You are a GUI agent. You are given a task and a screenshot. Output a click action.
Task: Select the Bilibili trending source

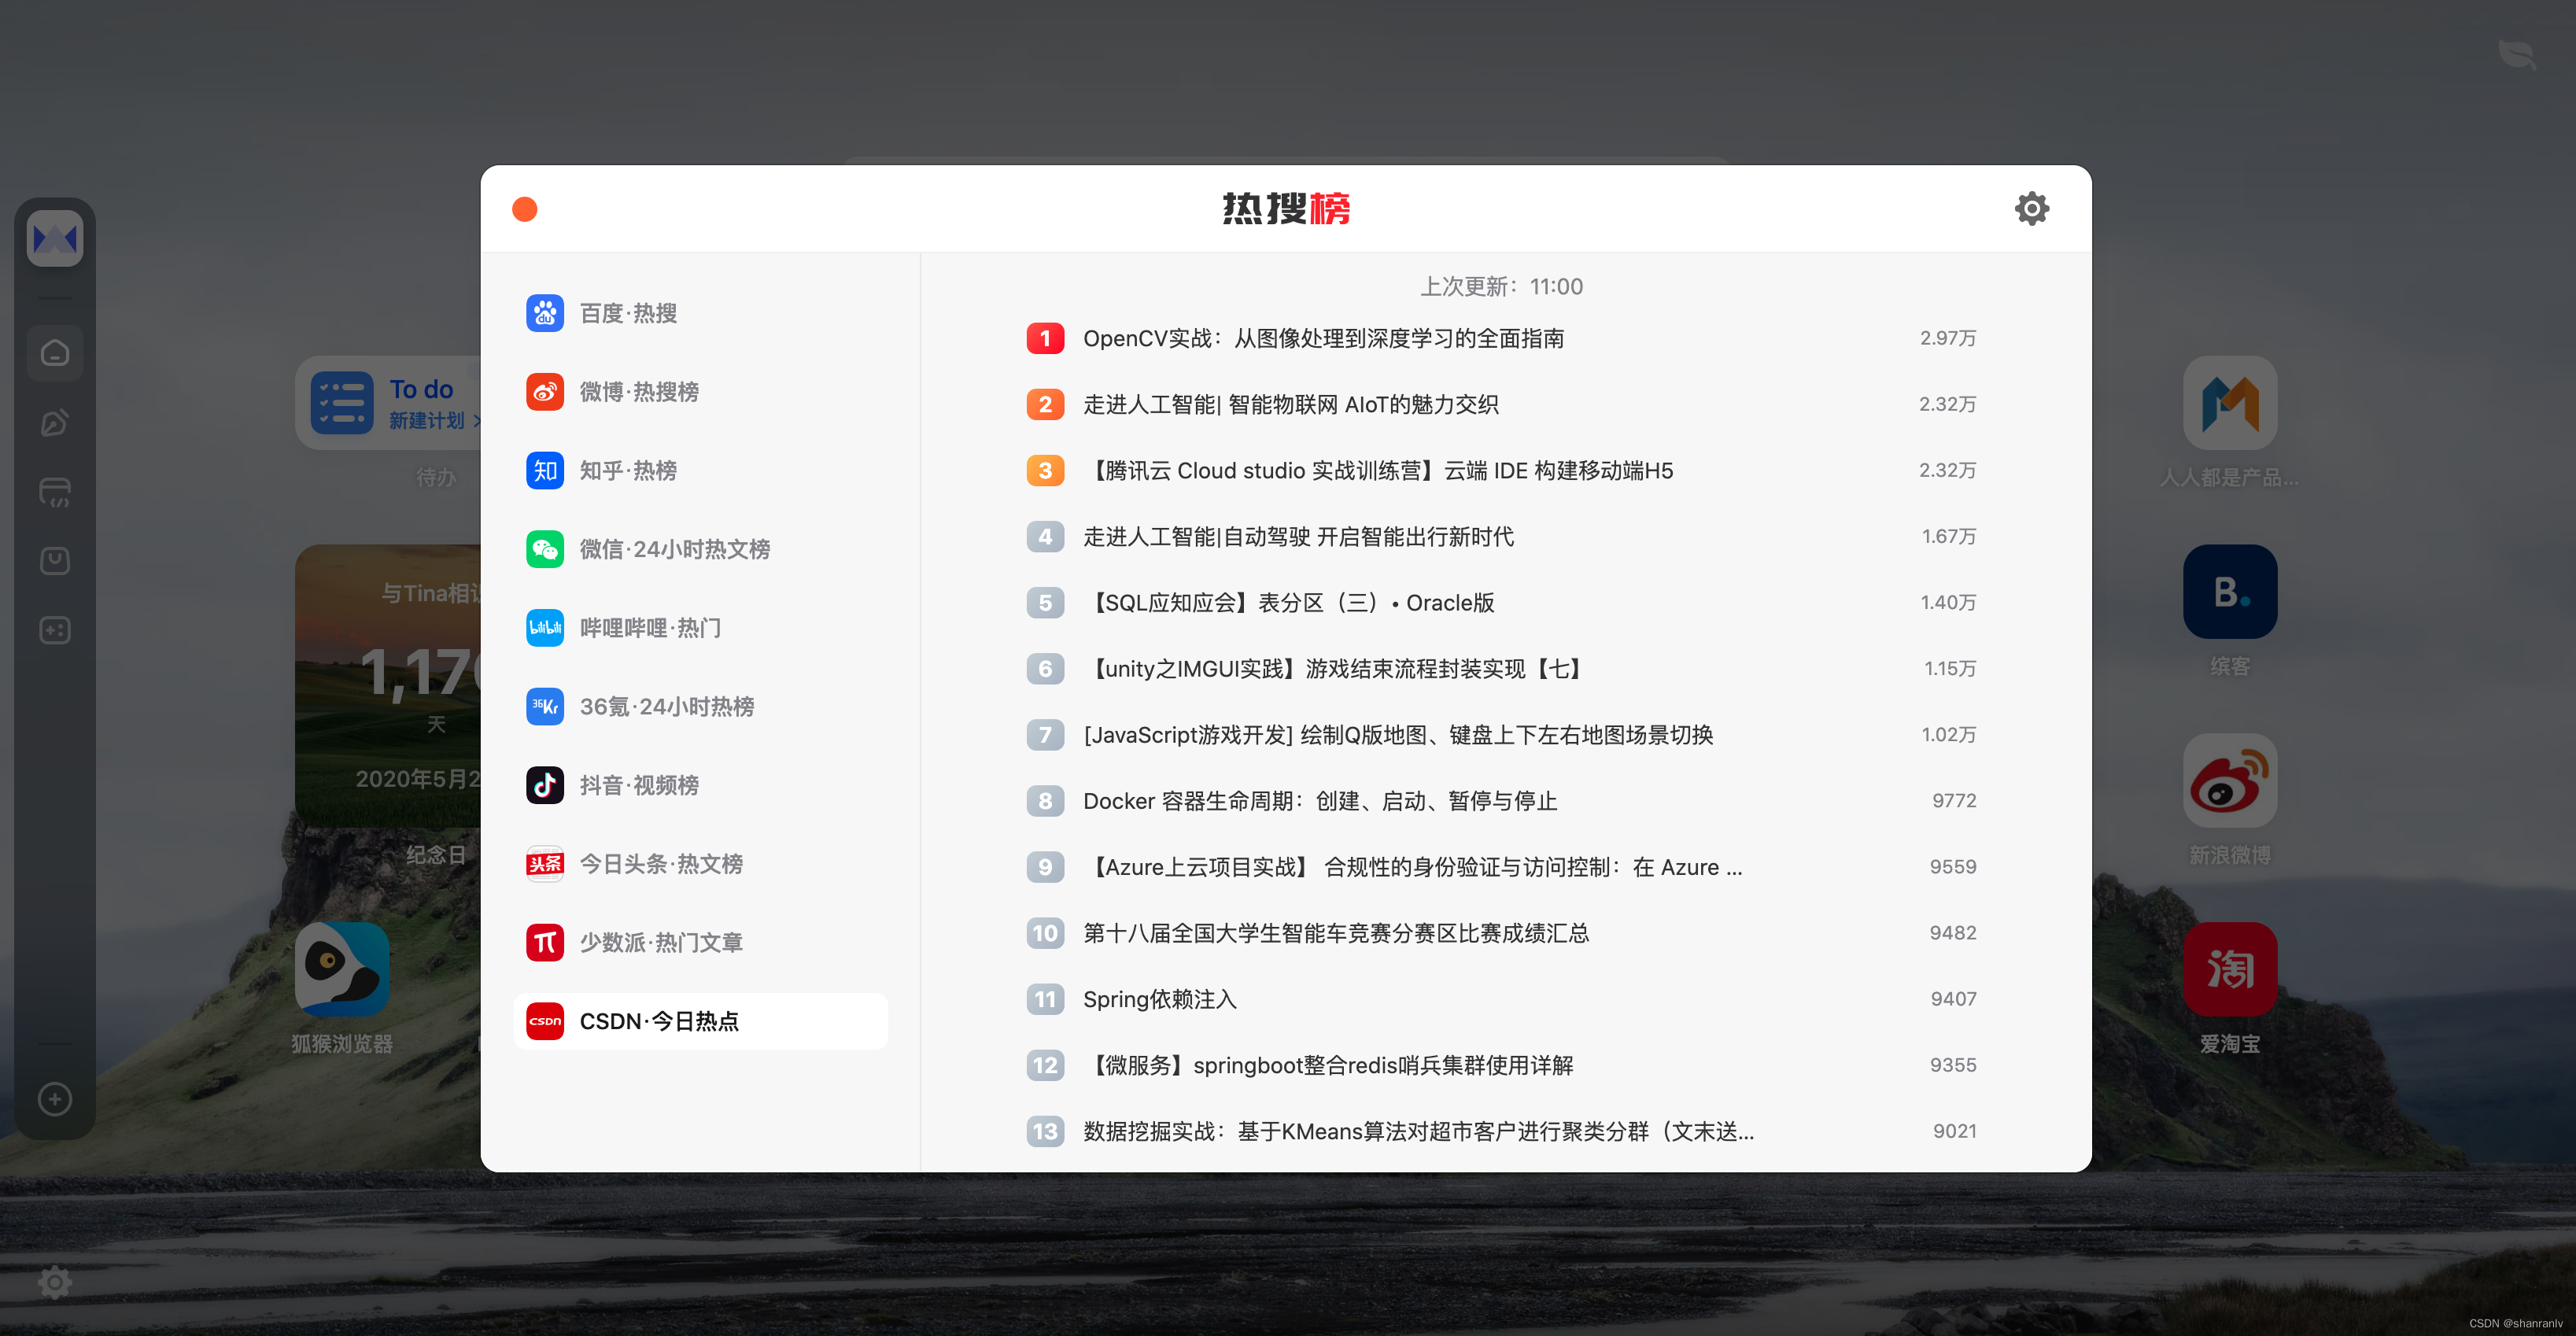click(x=649, y=628)
